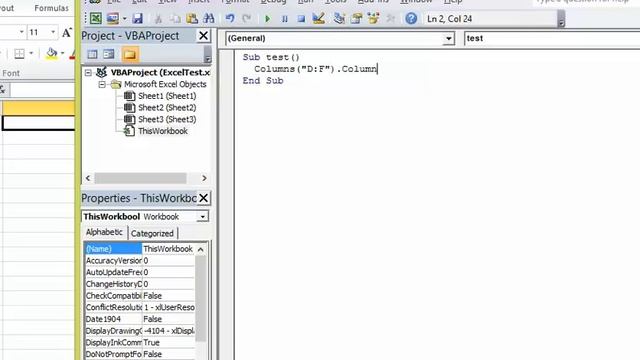Toggle Design Mode icon
Viewport: 640px width, 360px height.
click(318, 18)
